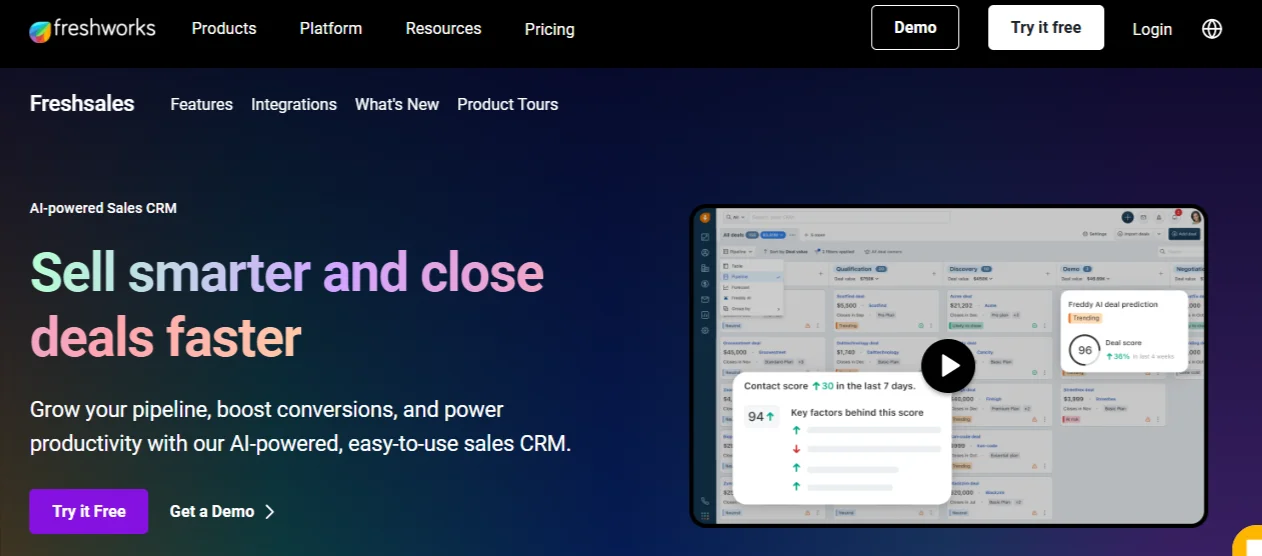Click the Freshsales dashboard video thumbnail
1262x556 pixels.
tap(948, 366)
